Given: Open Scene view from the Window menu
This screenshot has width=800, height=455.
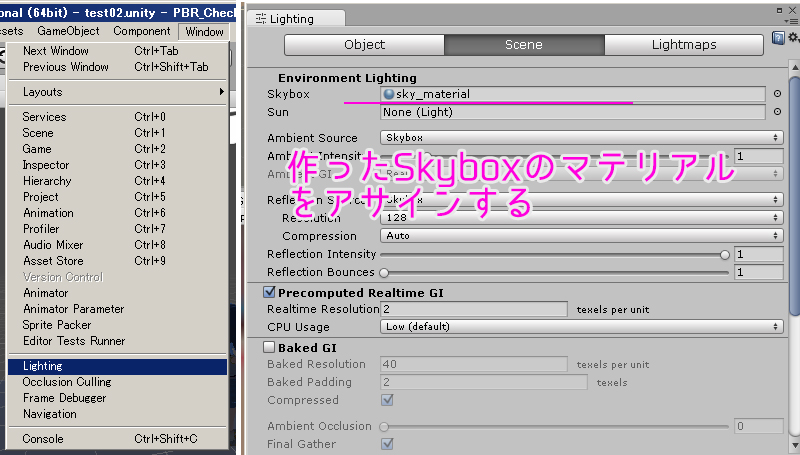Looking at the screenshot, I should (x=117, y=133).
